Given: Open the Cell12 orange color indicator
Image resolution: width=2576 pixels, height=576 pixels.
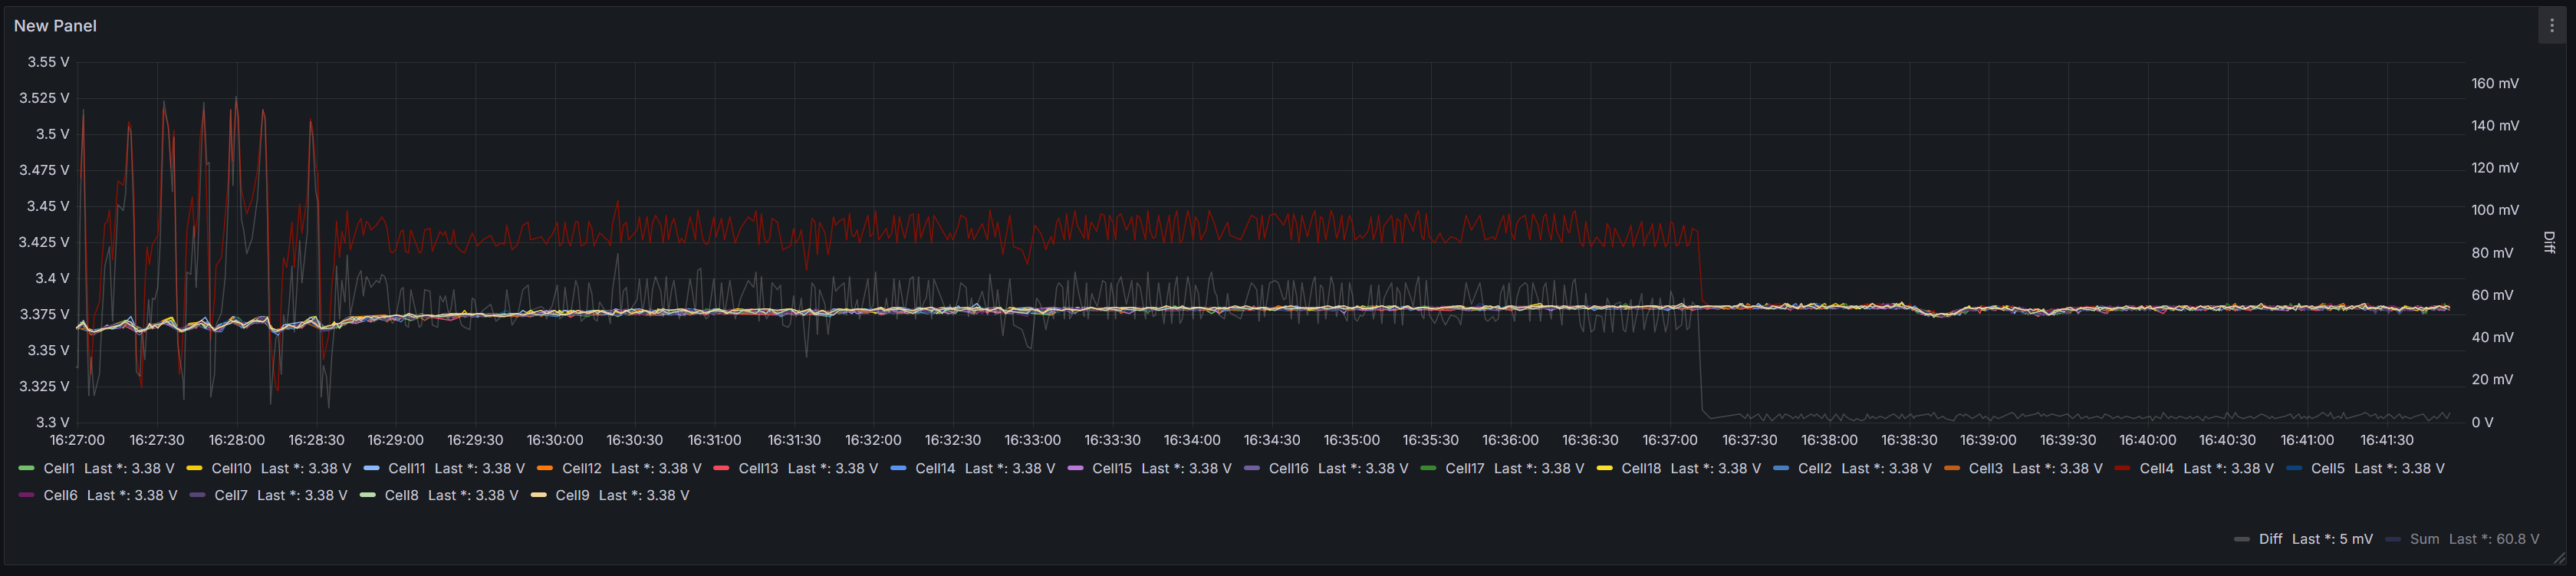Looking at the screenshot, I should click(x=545, y=468).
